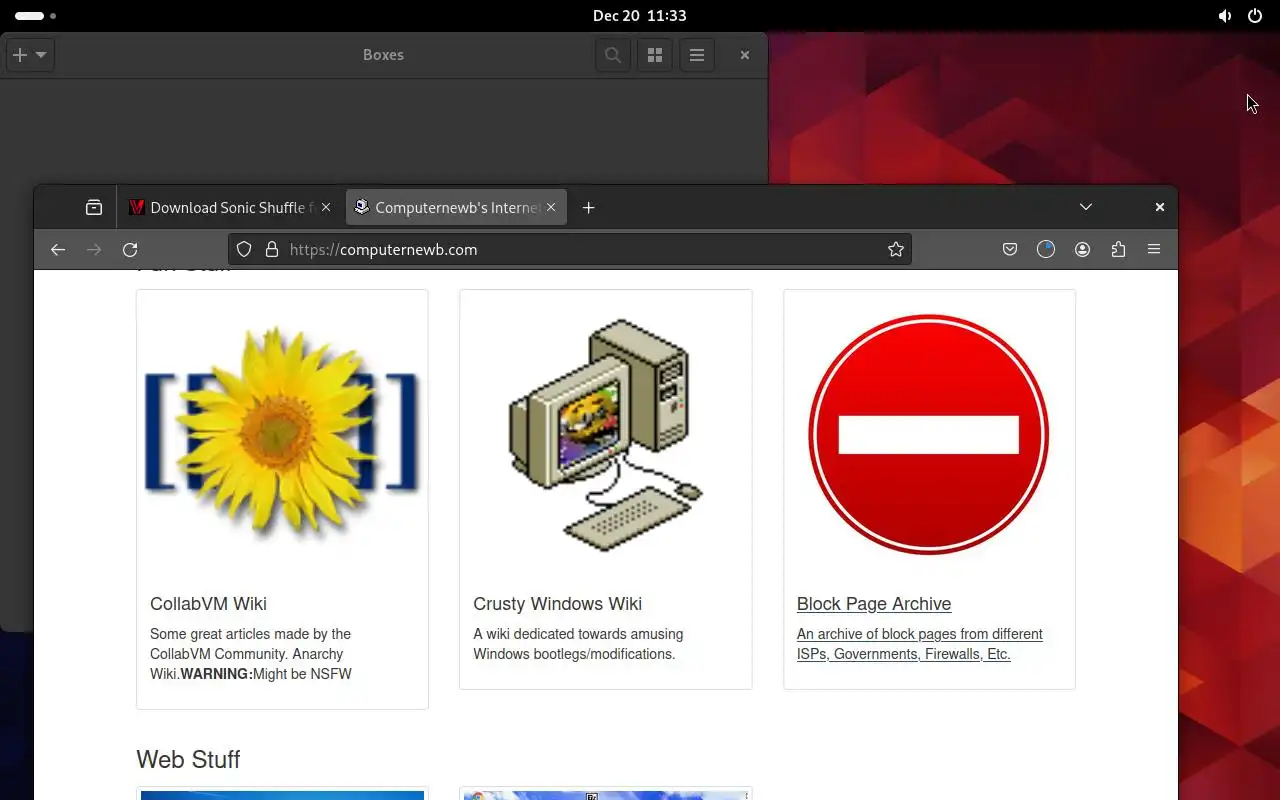Viewport: 1280px width, 800px height.
Task: Close the Computernewb's Internet tab
Action: tap(551, 207)
